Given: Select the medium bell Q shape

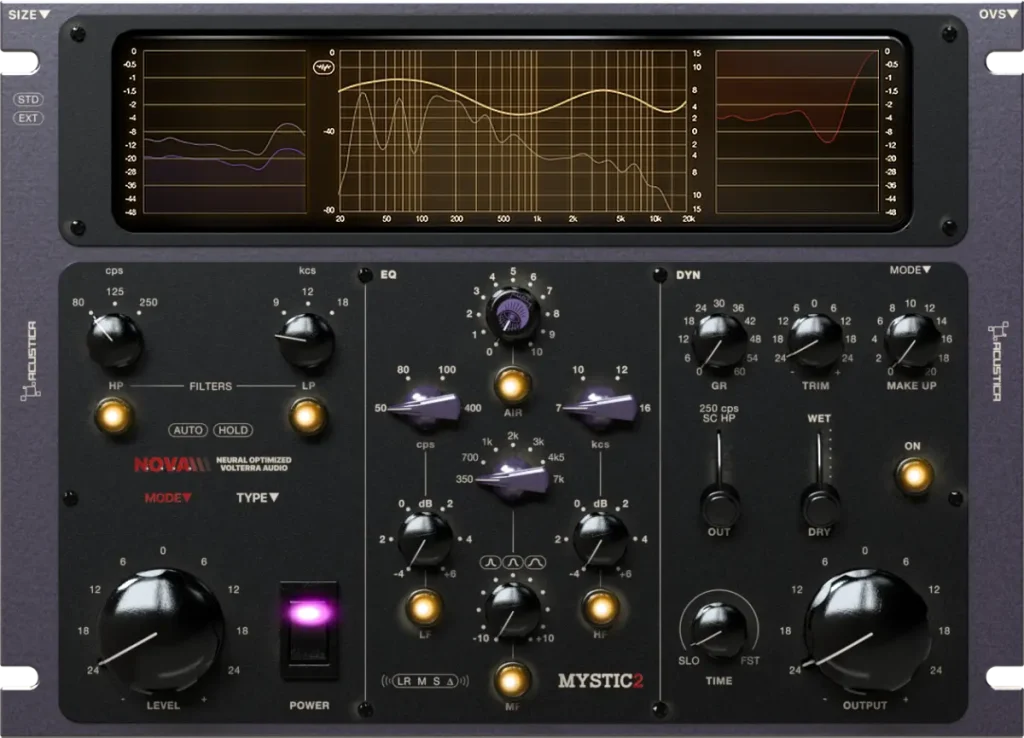Looking at the screenshot, I should click(x=513, y=562).
